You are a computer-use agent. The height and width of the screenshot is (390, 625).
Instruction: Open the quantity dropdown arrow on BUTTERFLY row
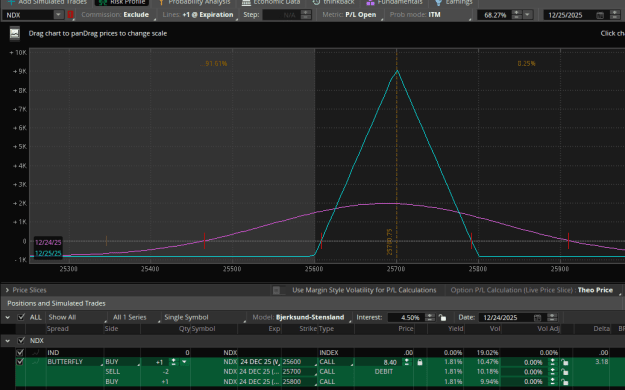(184, 362)
